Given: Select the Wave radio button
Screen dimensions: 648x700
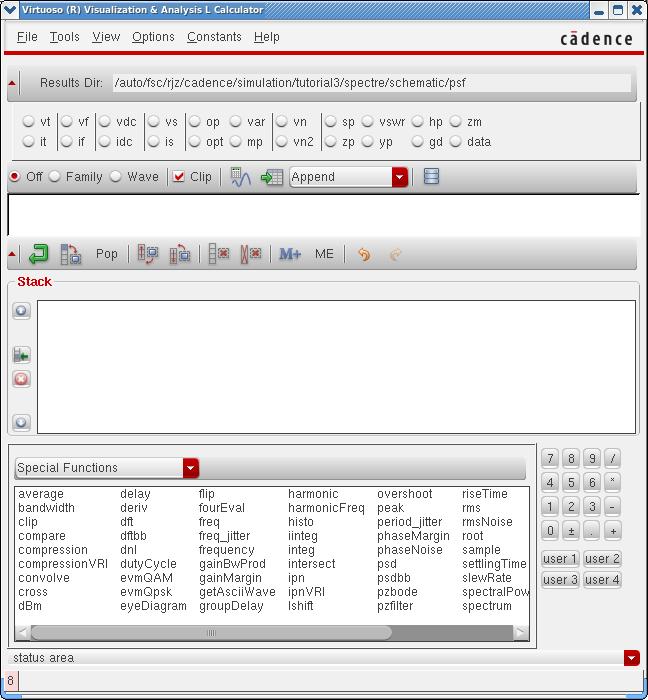Looking at the screenshot, I should tap(116, 177).
